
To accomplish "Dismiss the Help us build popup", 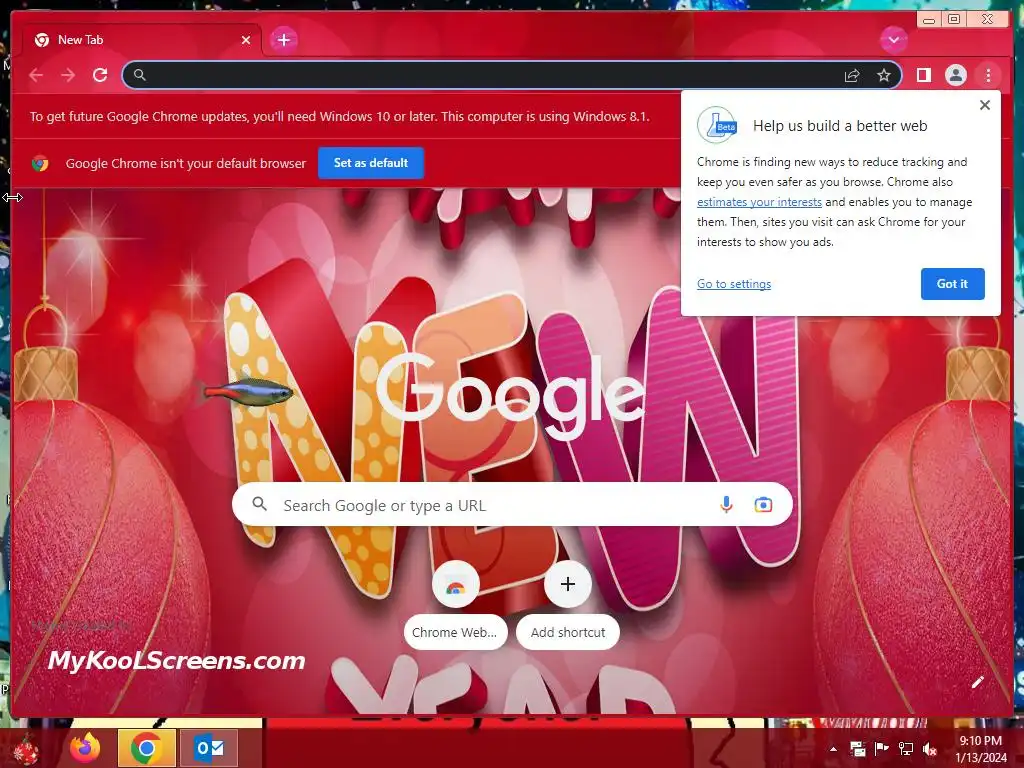I will (x=985, y=104).
